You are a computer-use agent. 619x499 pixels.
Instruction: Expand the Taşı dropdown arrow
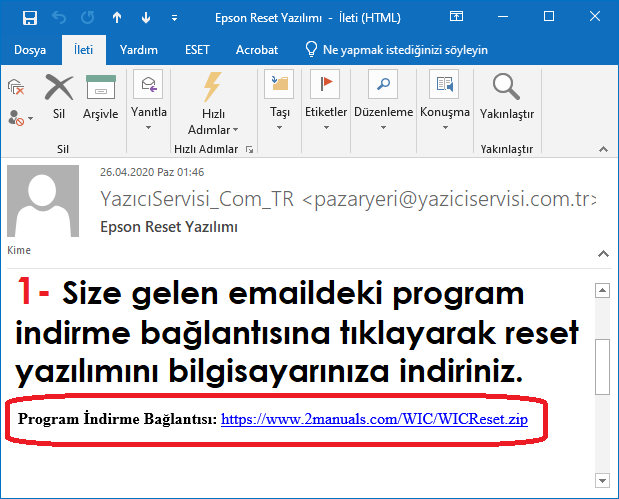coord(279,127)
